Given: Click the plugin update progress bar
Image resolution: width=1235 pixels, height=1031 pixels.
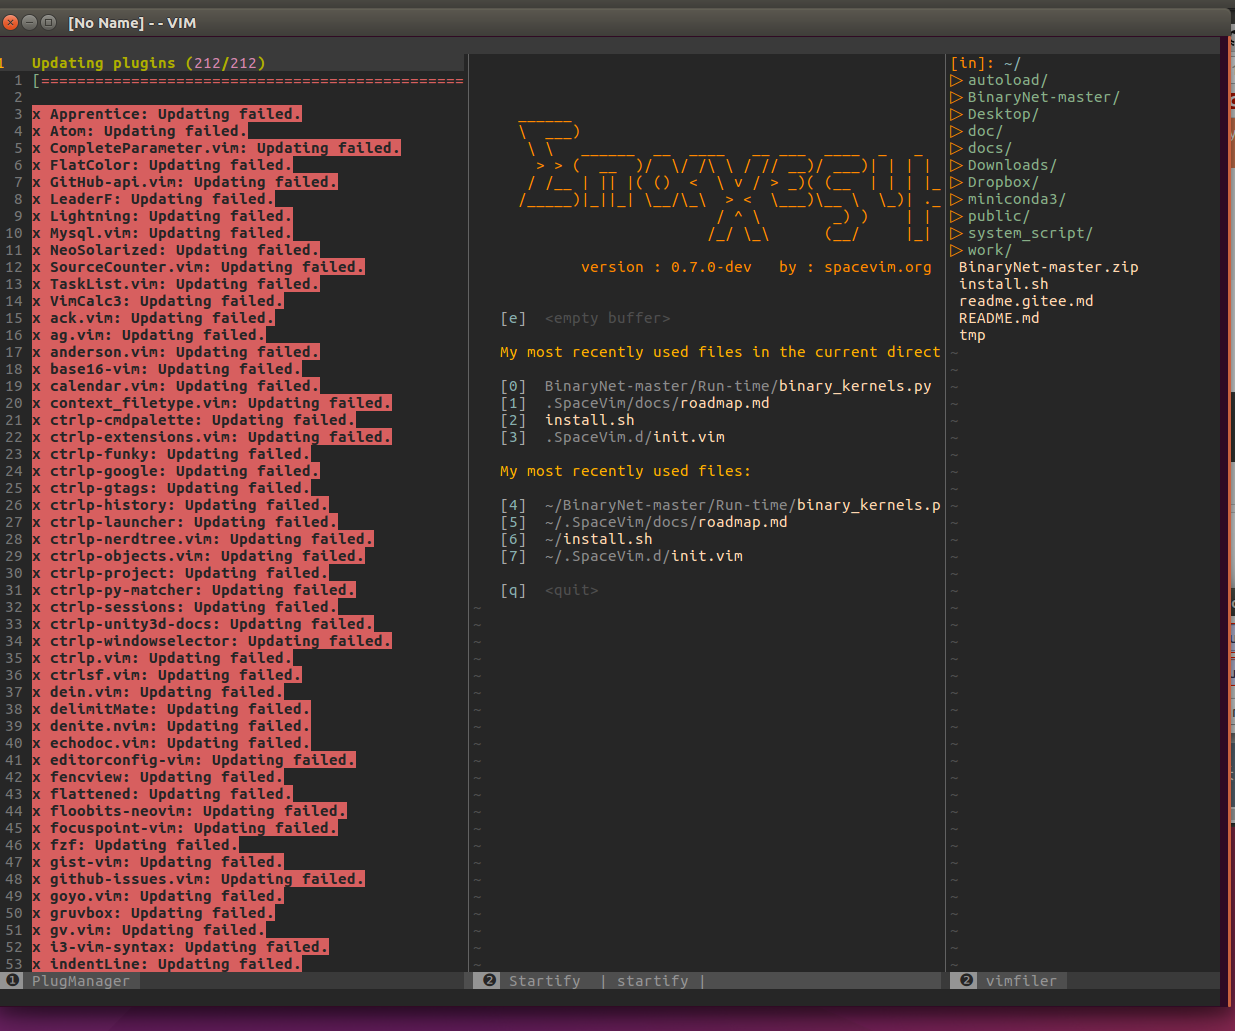Looking at the screenshot, I should pos(248,80).
